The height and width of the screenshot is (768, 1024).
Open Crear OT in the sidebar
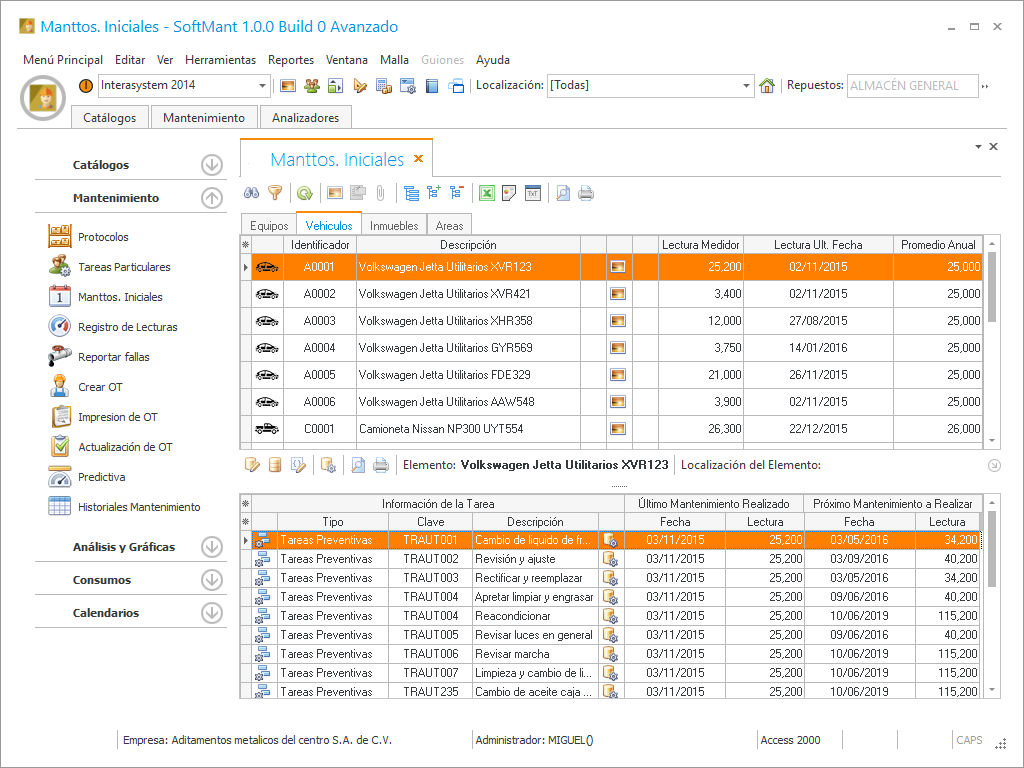[100, 387]
